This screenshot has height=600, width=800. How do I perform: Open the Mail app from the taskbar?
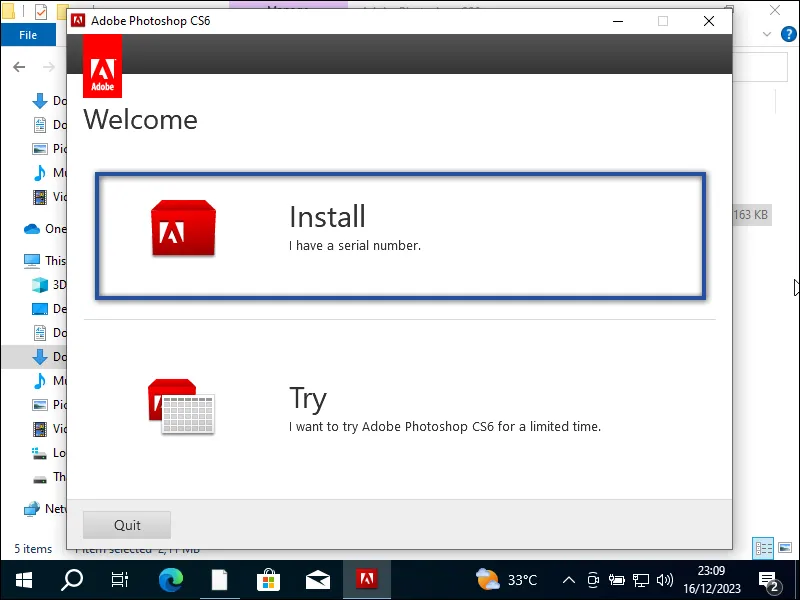(x=317, y=578)
